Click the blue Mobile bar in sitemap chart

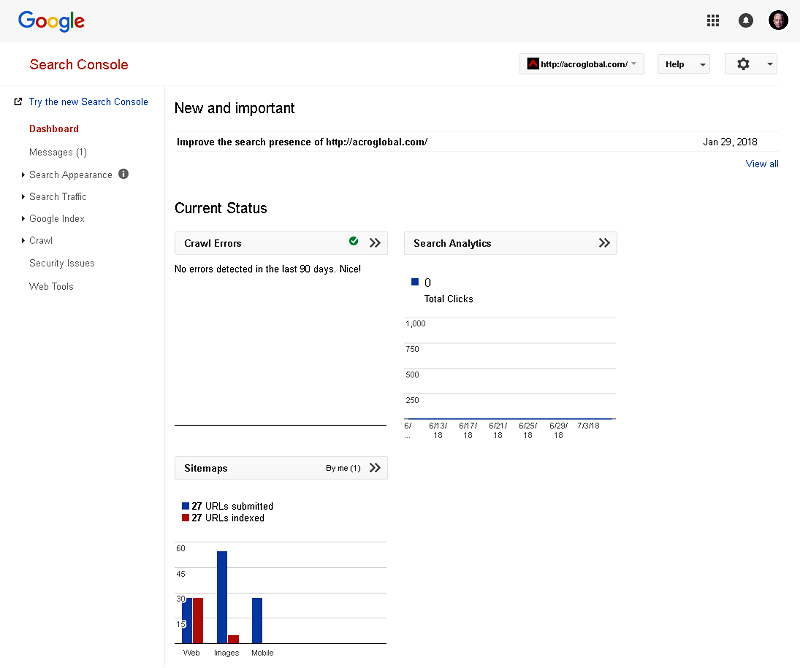click(x=257, y=621)
